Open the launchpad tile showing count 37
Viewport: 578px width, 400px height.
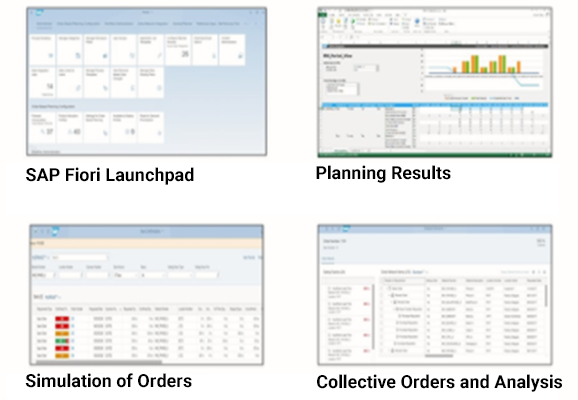(x=42, y=127)
